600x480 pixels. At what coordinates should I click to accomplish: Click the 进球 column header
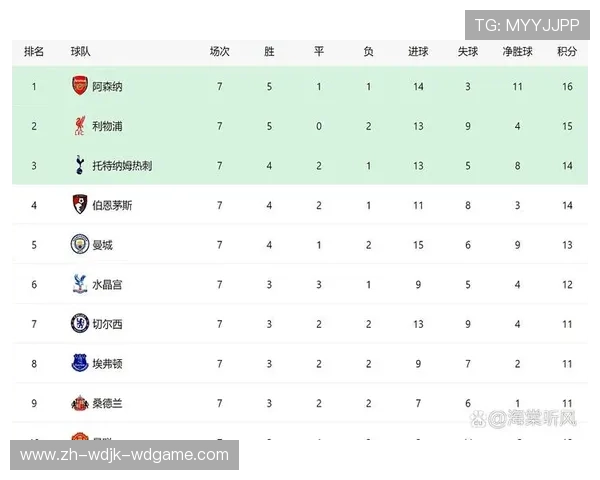tap(418, 51)
